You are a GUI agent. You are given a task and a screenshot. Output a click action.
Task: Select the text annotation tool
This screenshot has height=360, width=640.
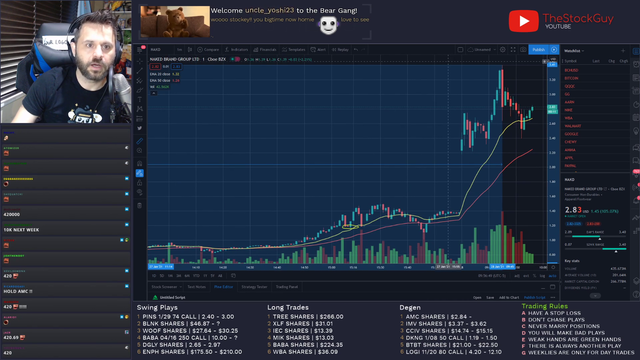[x=140, y=100]
